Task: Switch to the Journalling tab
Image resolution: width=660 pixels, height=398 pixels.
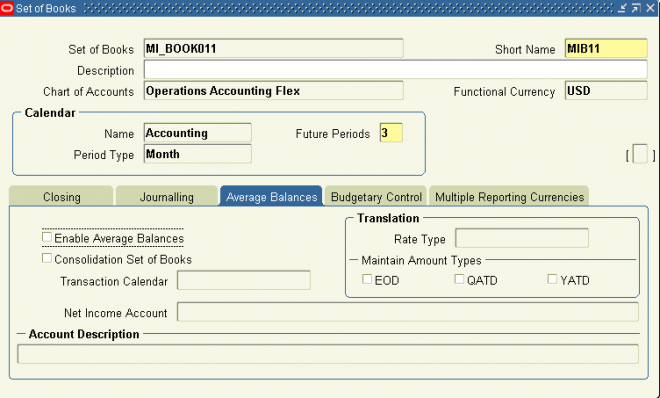Action: 167,196
